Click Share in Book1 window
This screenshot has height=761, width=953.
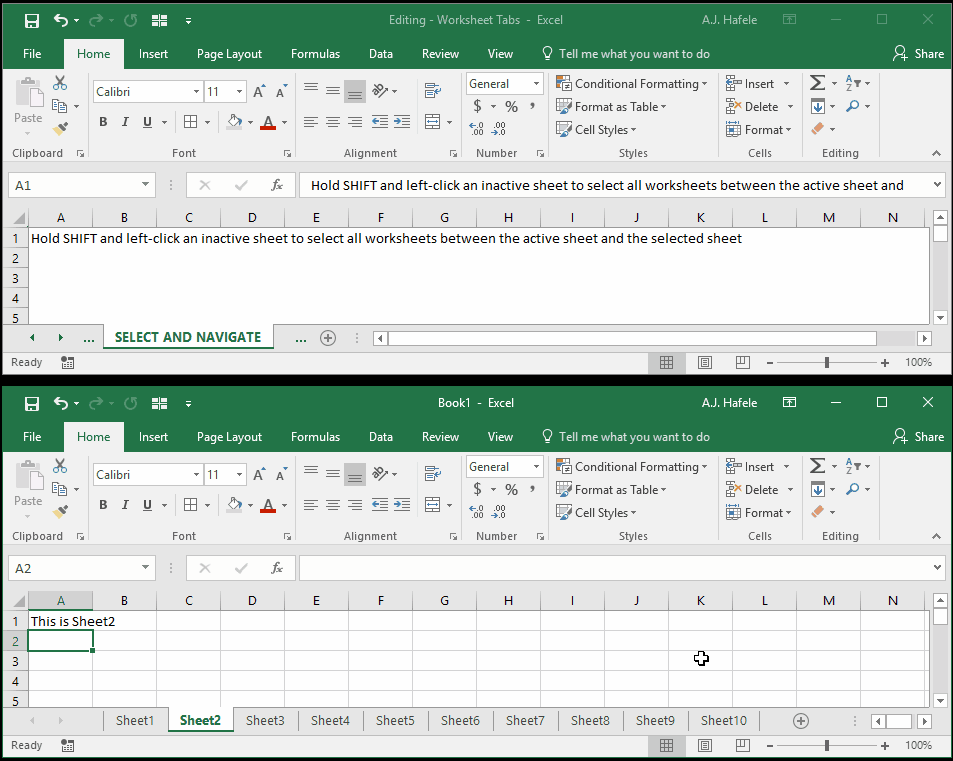[x=918, y=437]
